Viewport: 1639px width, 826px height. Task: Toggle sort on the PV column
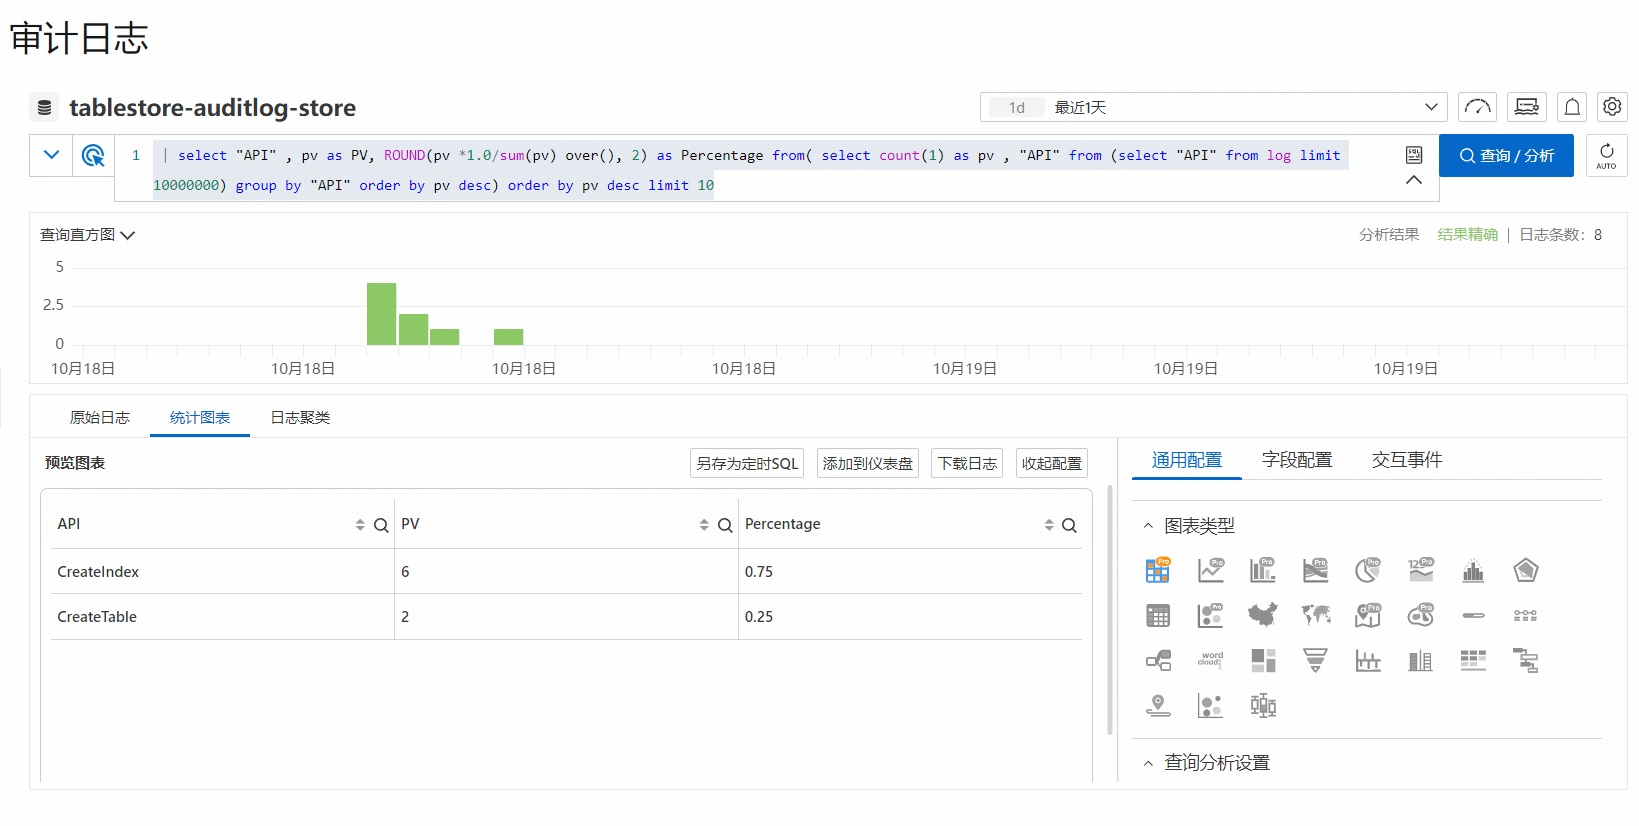pyautogui.click(x=704, y=525)
